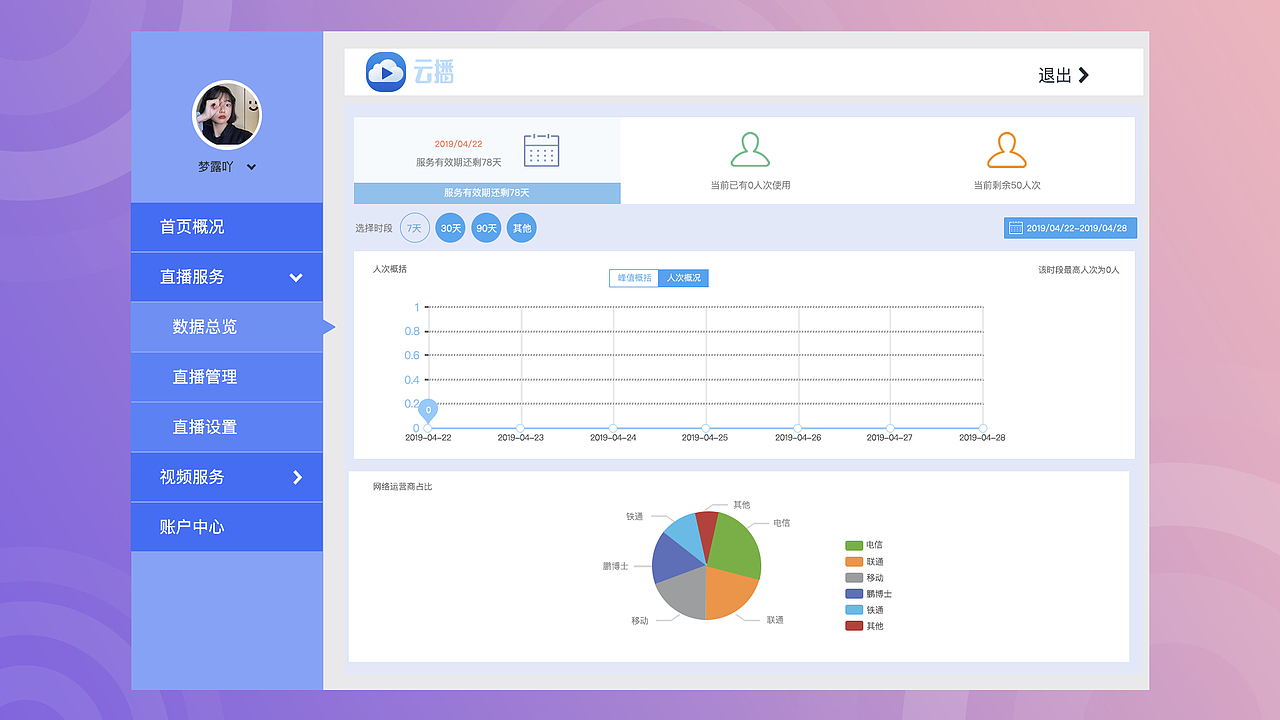Click the orange user icon for remaining quota
This screenshot has width=1280, height=720.
coord(1007,150)
